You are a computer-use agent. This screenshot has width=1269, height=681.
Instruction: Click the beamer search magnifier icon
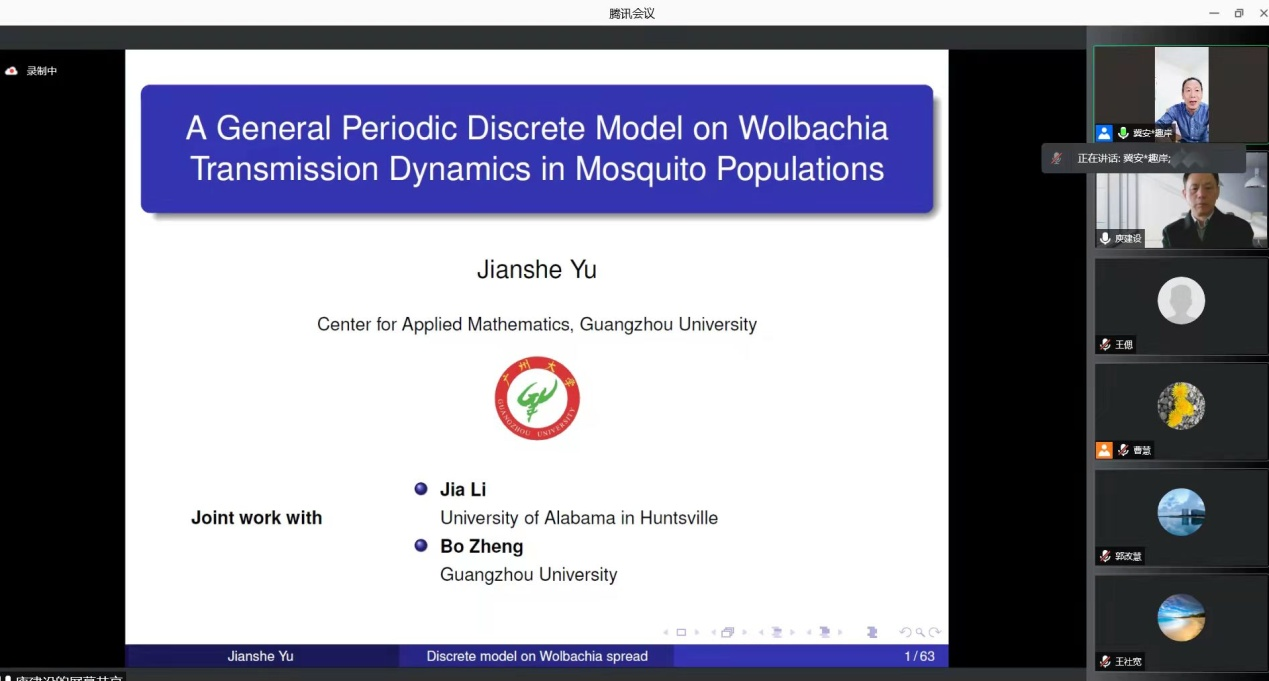[x=920, y=632]
